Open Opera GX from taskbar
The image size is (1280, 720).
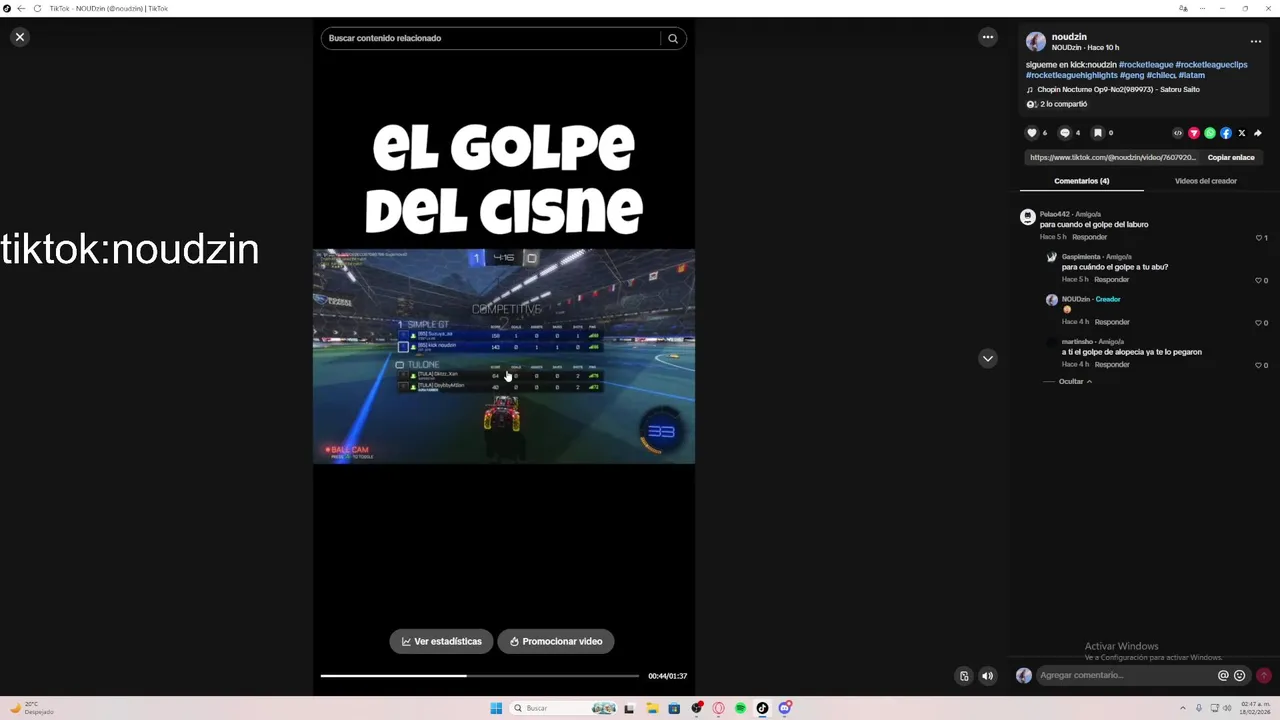coord(718,708)
